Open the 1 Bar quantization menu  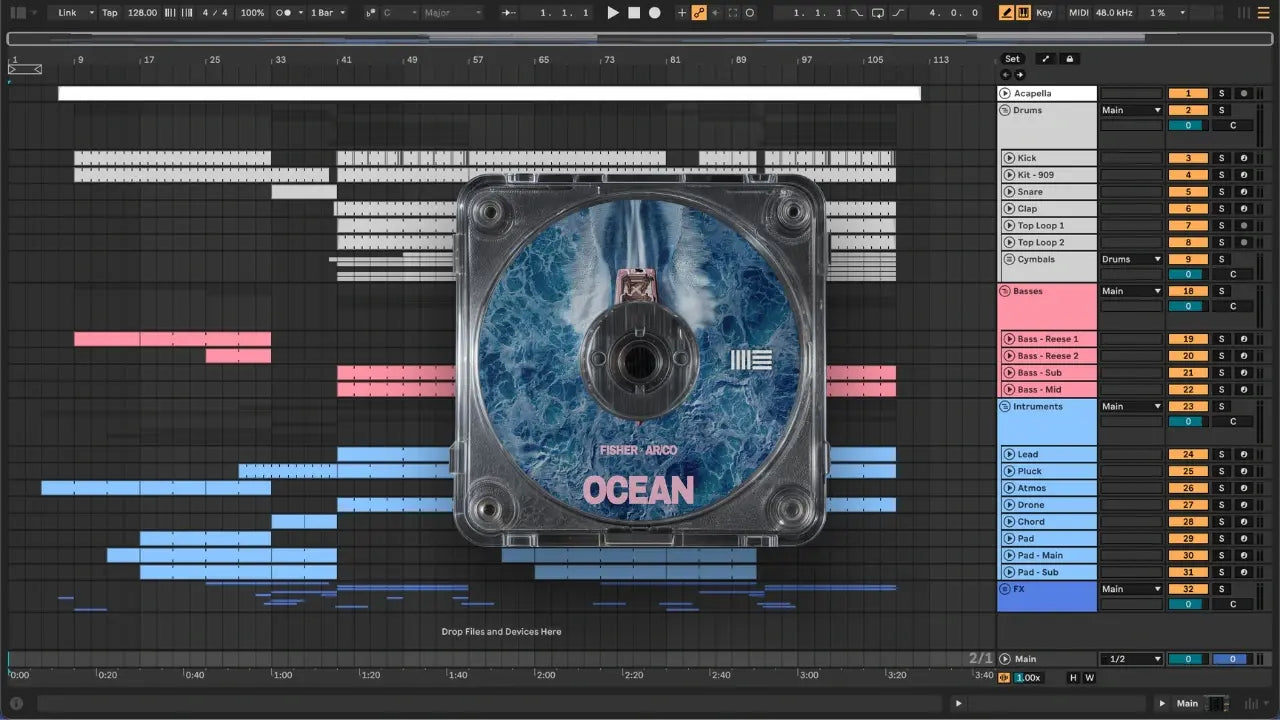[x=327, y=13]
